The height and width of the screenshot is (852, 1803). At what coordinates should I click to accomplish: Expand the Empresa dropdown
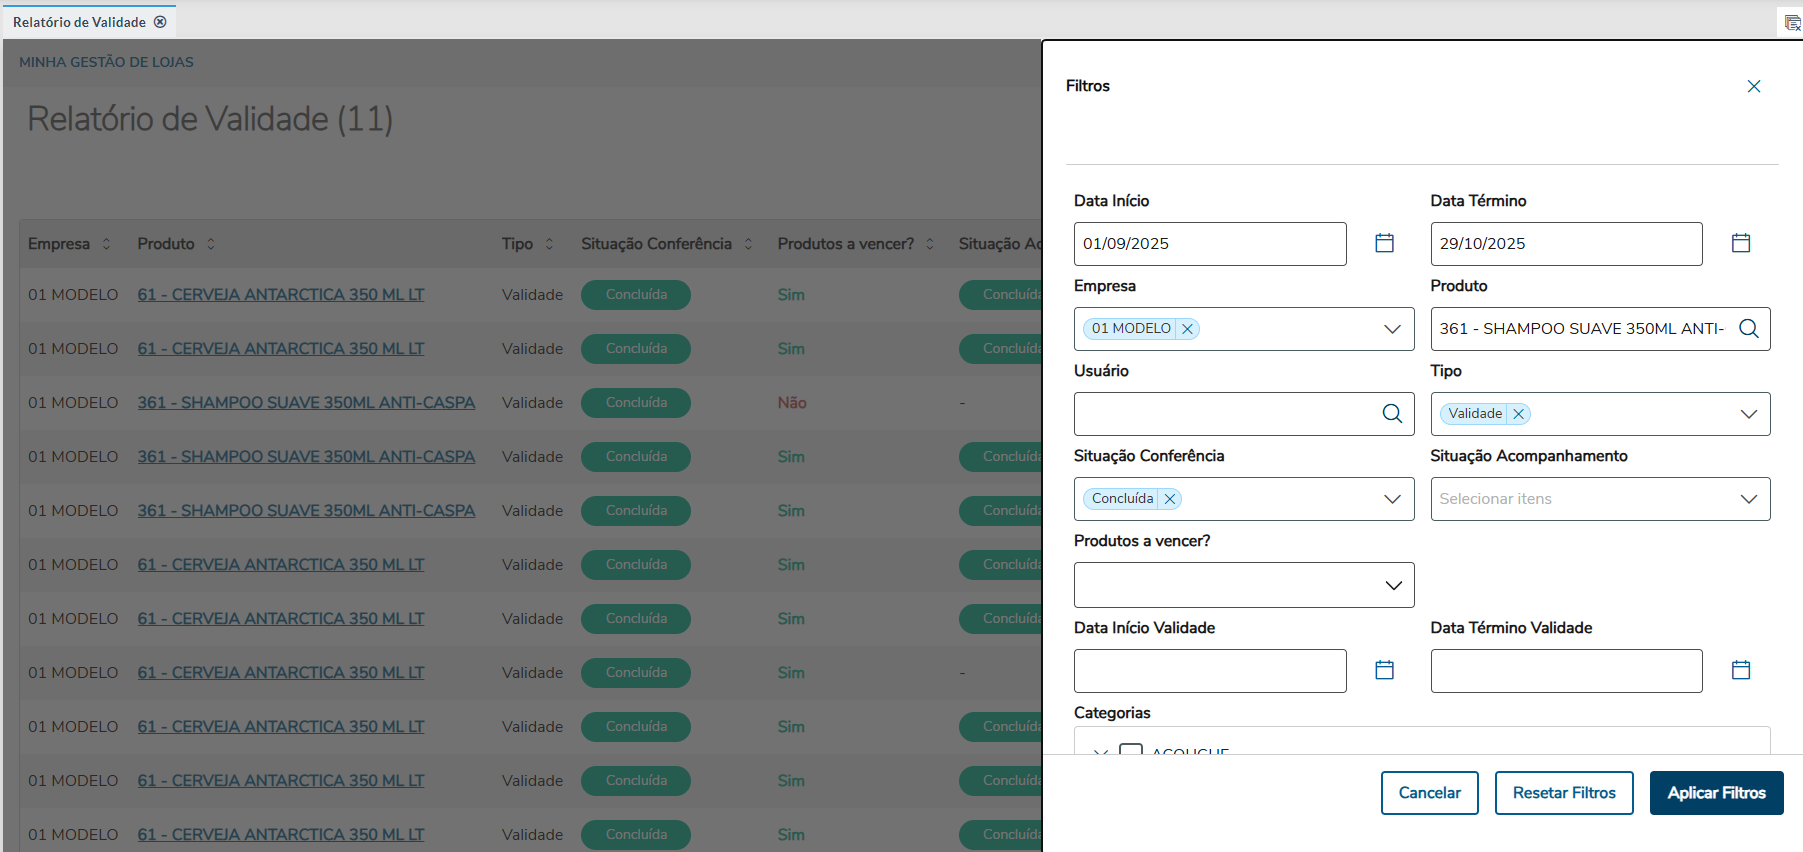pyautogui.click(x=1391, y=329)
